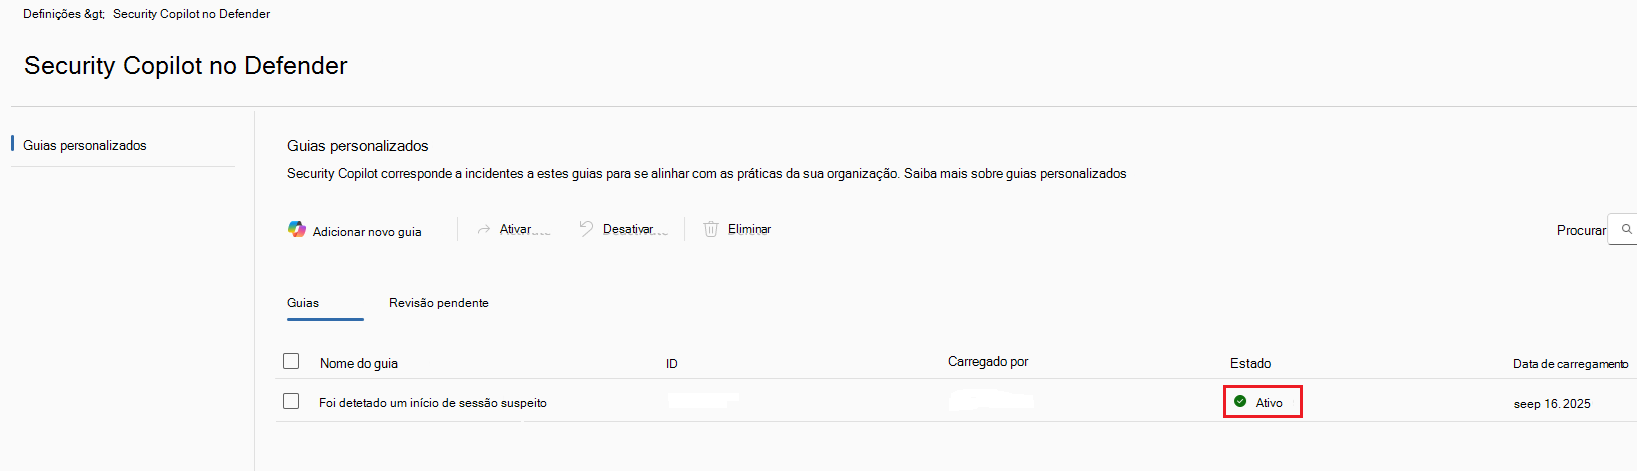Image resolution: width=1637 pixels, height=471 pixels.
Task: Click the Eliminar button label
Action: click(x=749, y=229)
